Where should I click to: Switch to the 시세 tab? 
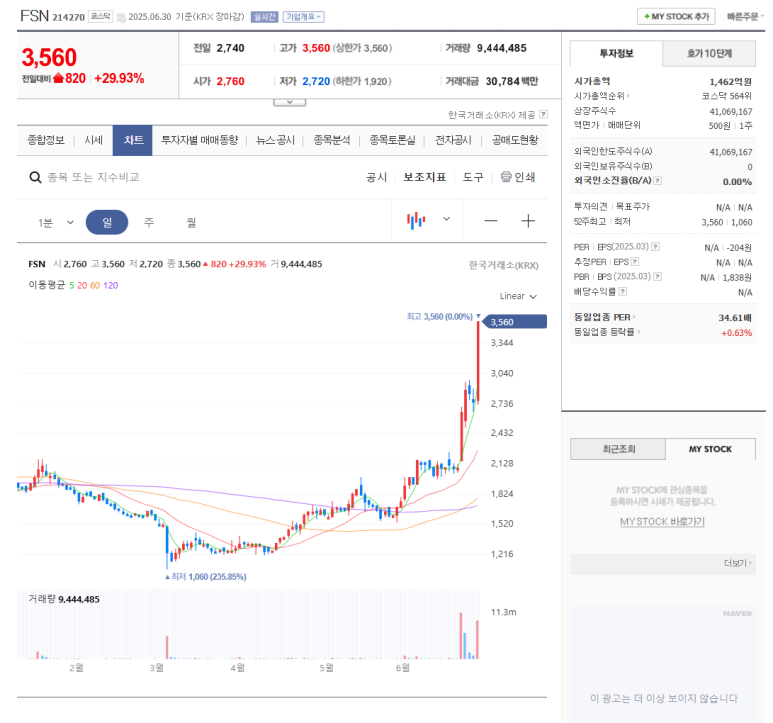(x=93, y=140)
